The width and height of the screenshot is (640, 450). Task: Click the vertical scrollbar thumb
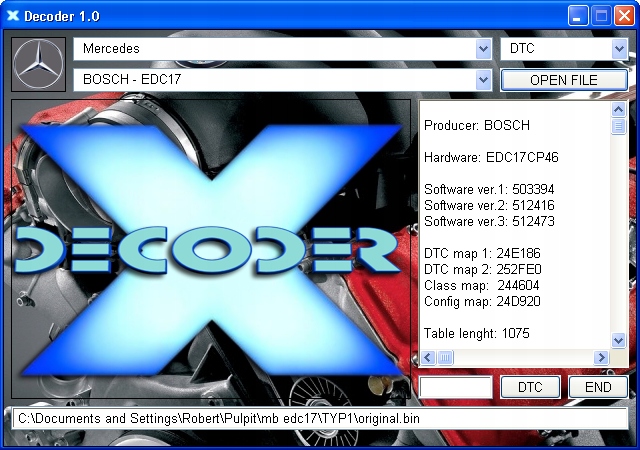[x=618, y=126]
